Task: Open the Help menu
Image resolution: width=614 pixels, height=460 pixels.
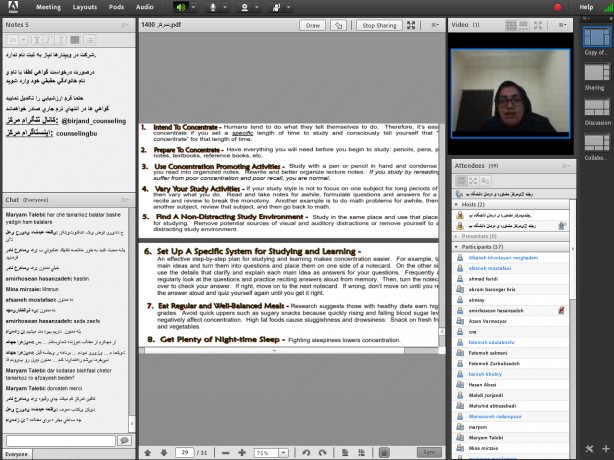Action: pos(586,7)
